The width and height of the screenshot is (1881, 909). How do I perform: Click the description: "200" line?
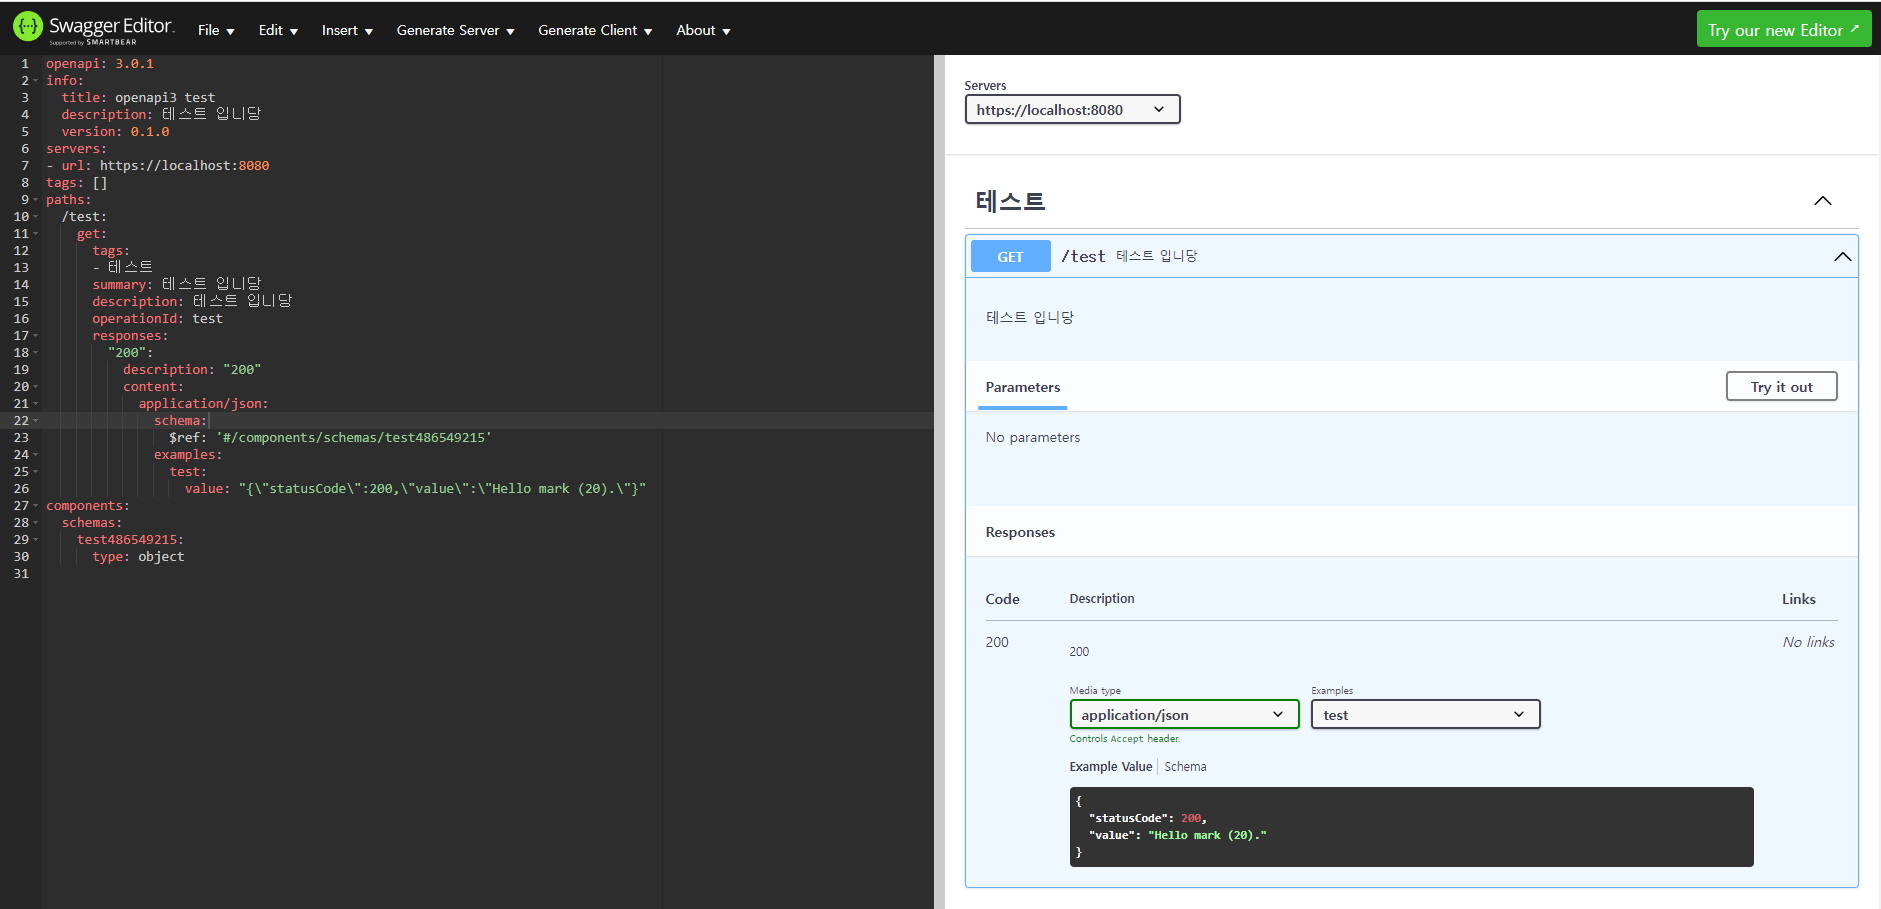[192, 370]
